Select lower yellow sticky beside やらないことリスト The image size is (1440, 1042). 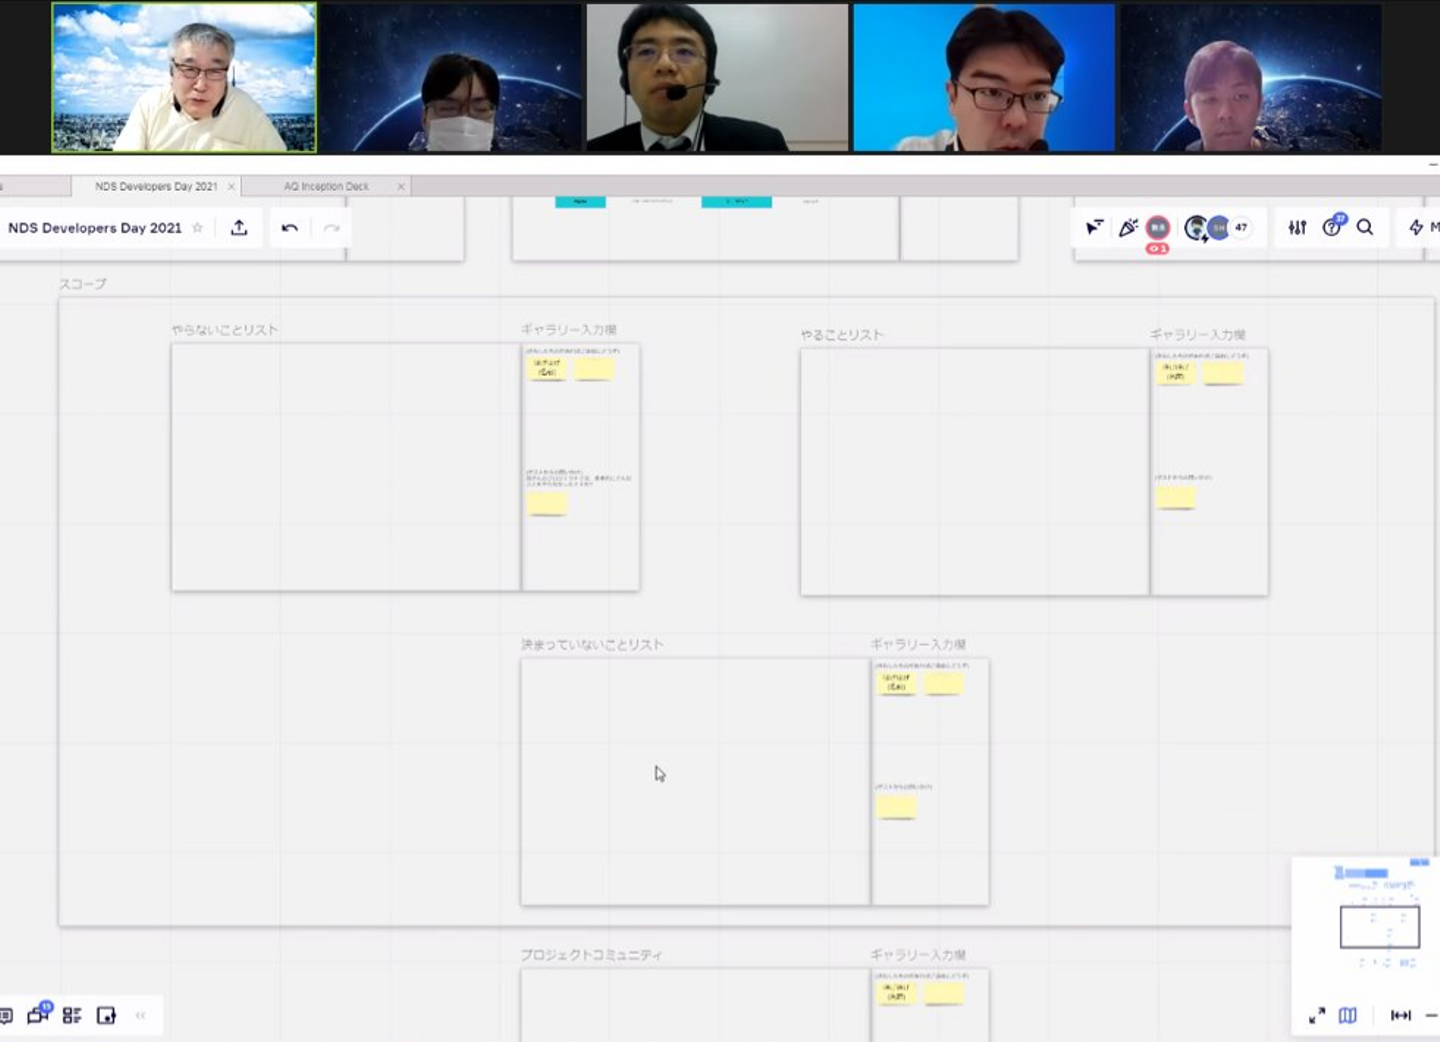(x=547, y=503)
